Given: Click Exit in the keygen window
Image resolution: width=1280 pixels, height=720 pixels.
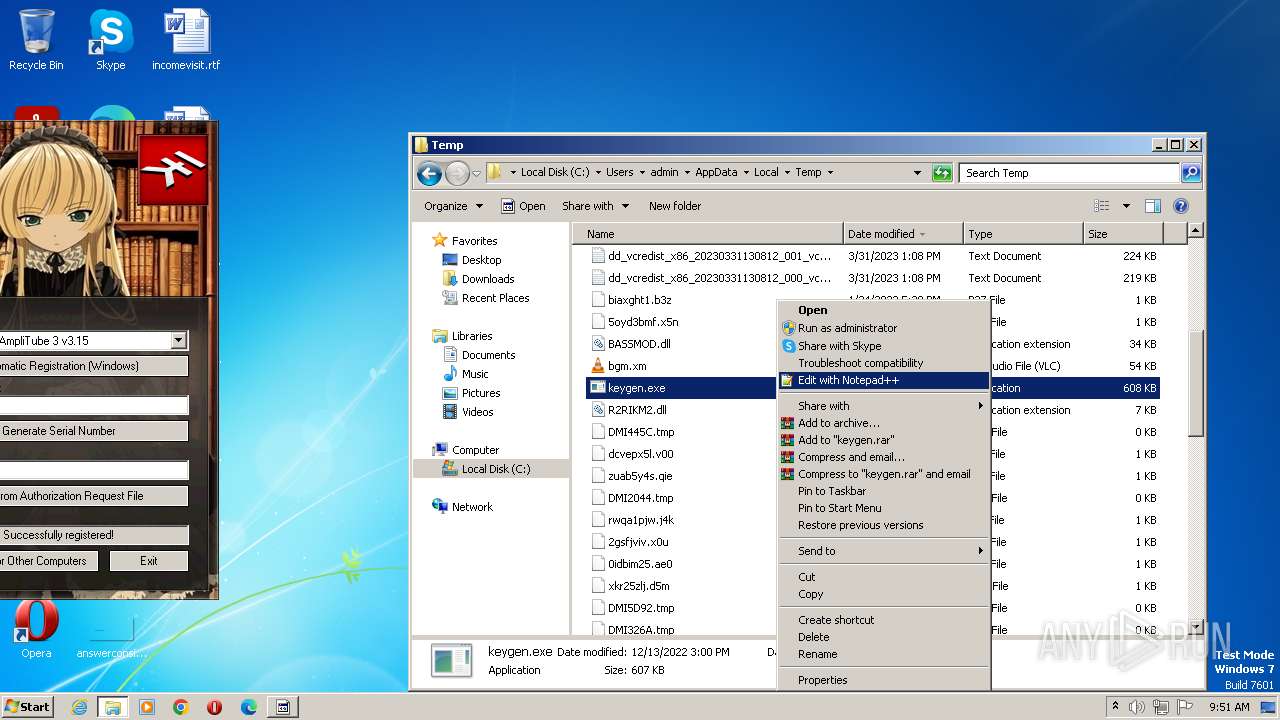Looking at the screenshot, I should [x=149, y=561].
